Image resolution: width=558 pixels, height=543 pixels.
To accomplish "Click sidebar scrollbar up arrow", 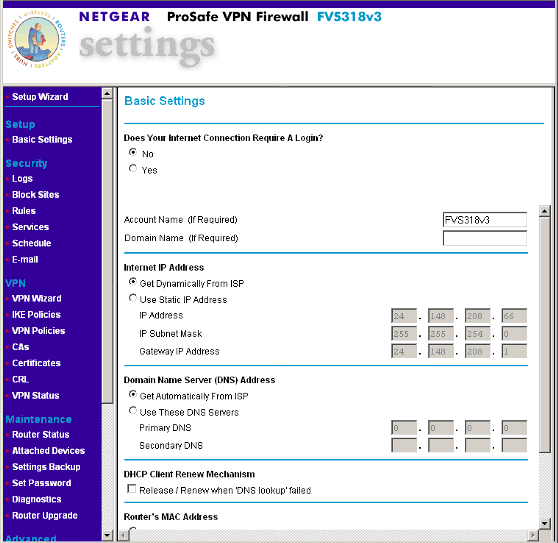I will coord(107,94).
